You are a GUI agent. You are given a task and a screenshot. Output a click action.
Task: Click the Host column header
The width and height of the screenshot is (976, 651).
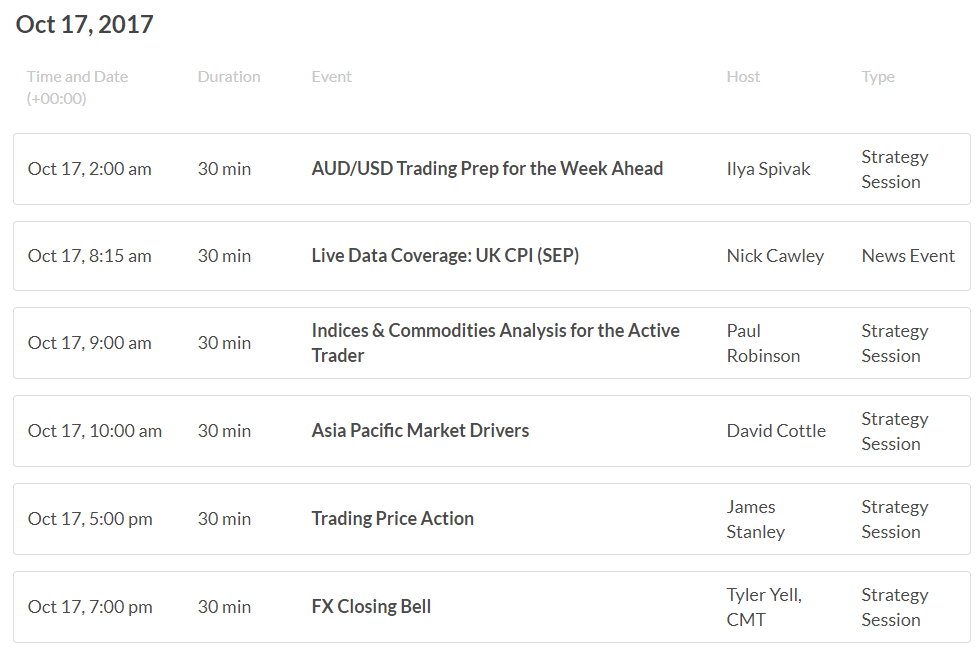coord(743,77)
